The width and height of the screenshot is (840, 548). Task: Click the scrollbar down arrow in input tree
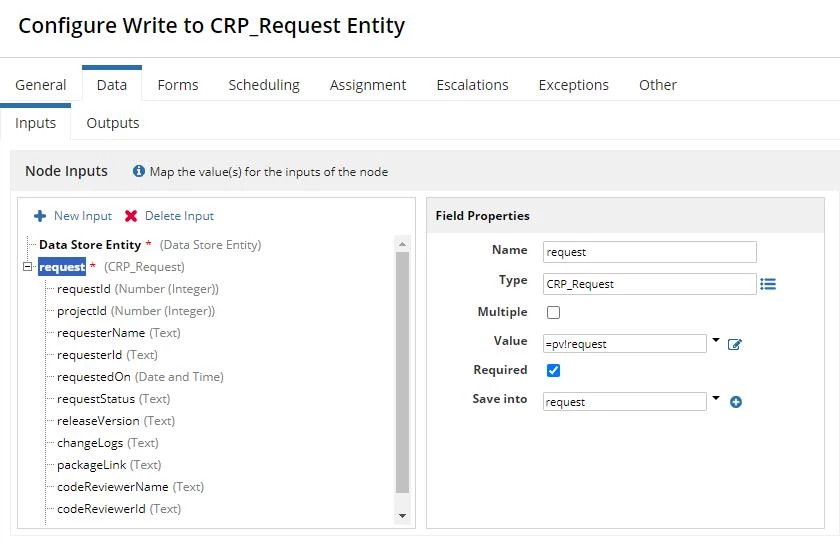point(402,516)
